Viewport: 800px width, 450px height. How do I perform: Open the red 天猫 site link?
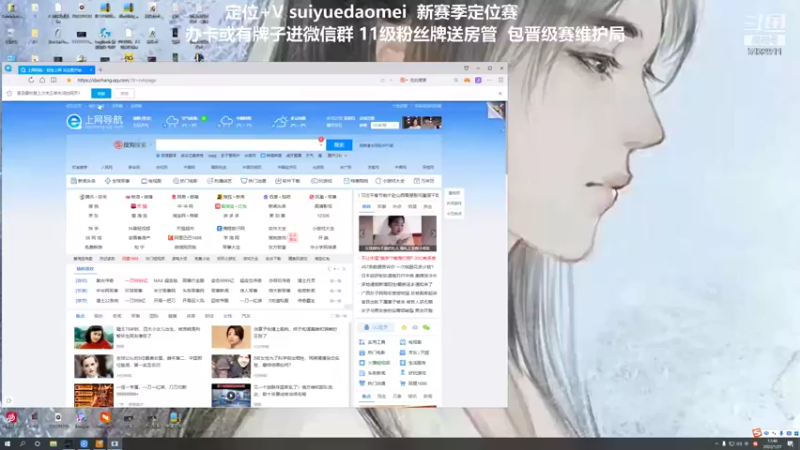(x=139, y=206)
